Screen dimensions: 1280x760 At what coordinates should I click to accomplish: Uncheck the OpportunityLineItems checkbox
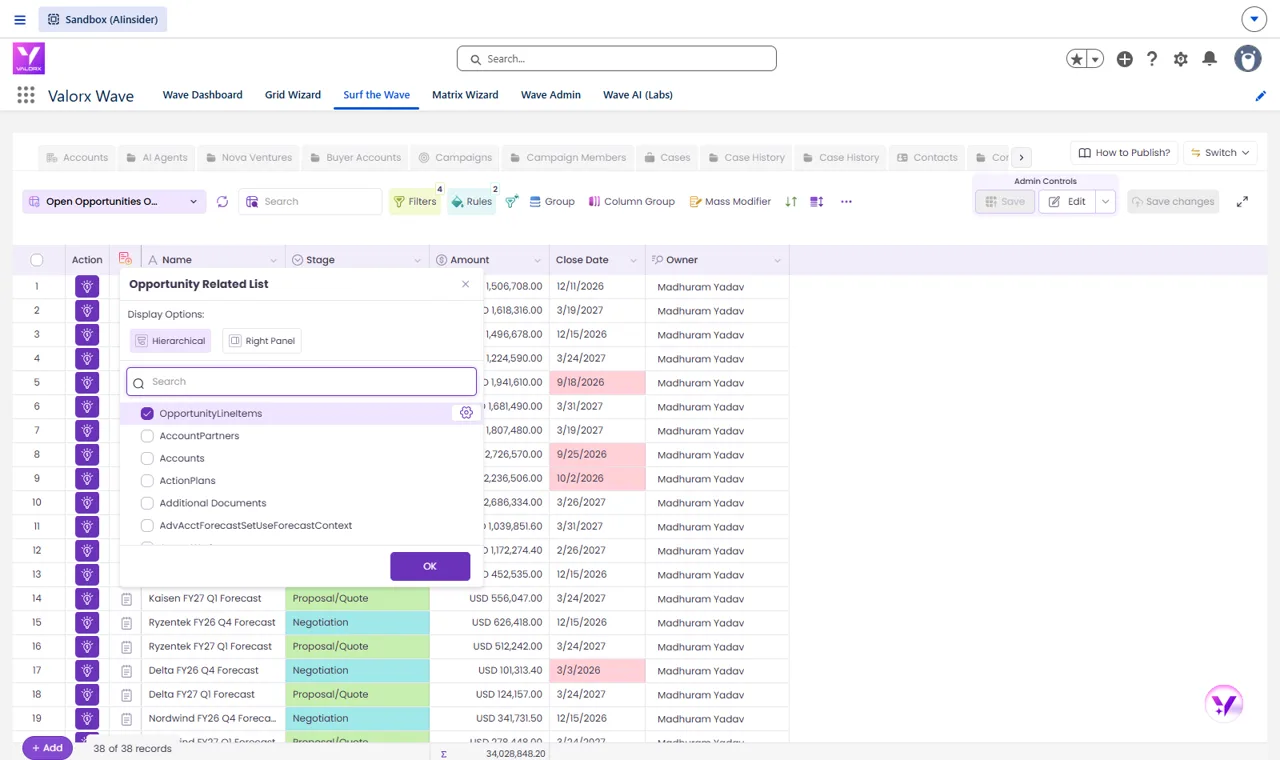pos(147,413)
